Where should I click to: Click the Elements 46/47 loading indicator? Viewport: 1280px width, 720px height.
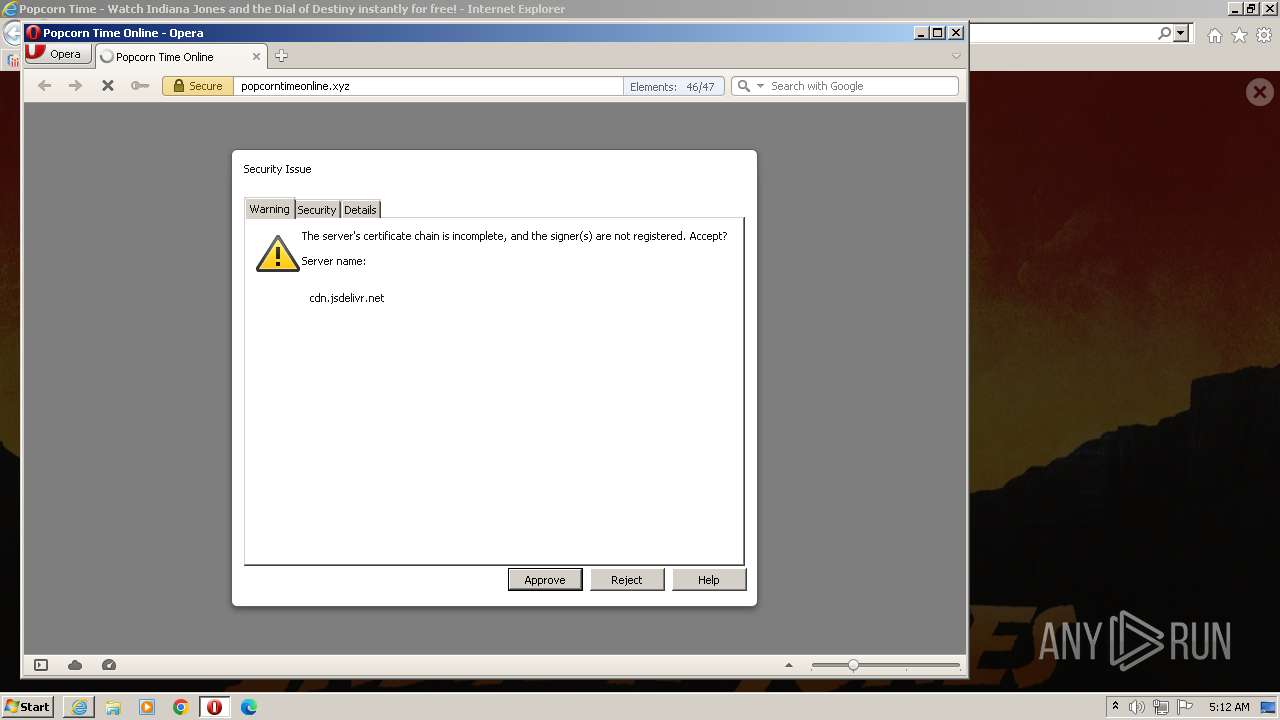coord(673,86)
